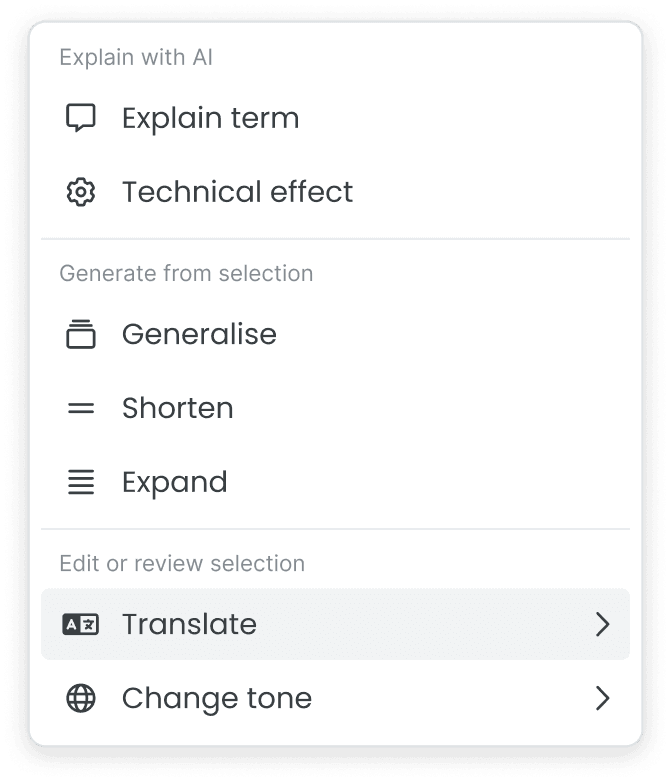The width and height of the screenshot is (671, 781).
Task: Expand the Change tone submenu arrow
Action: pos(602,698)
